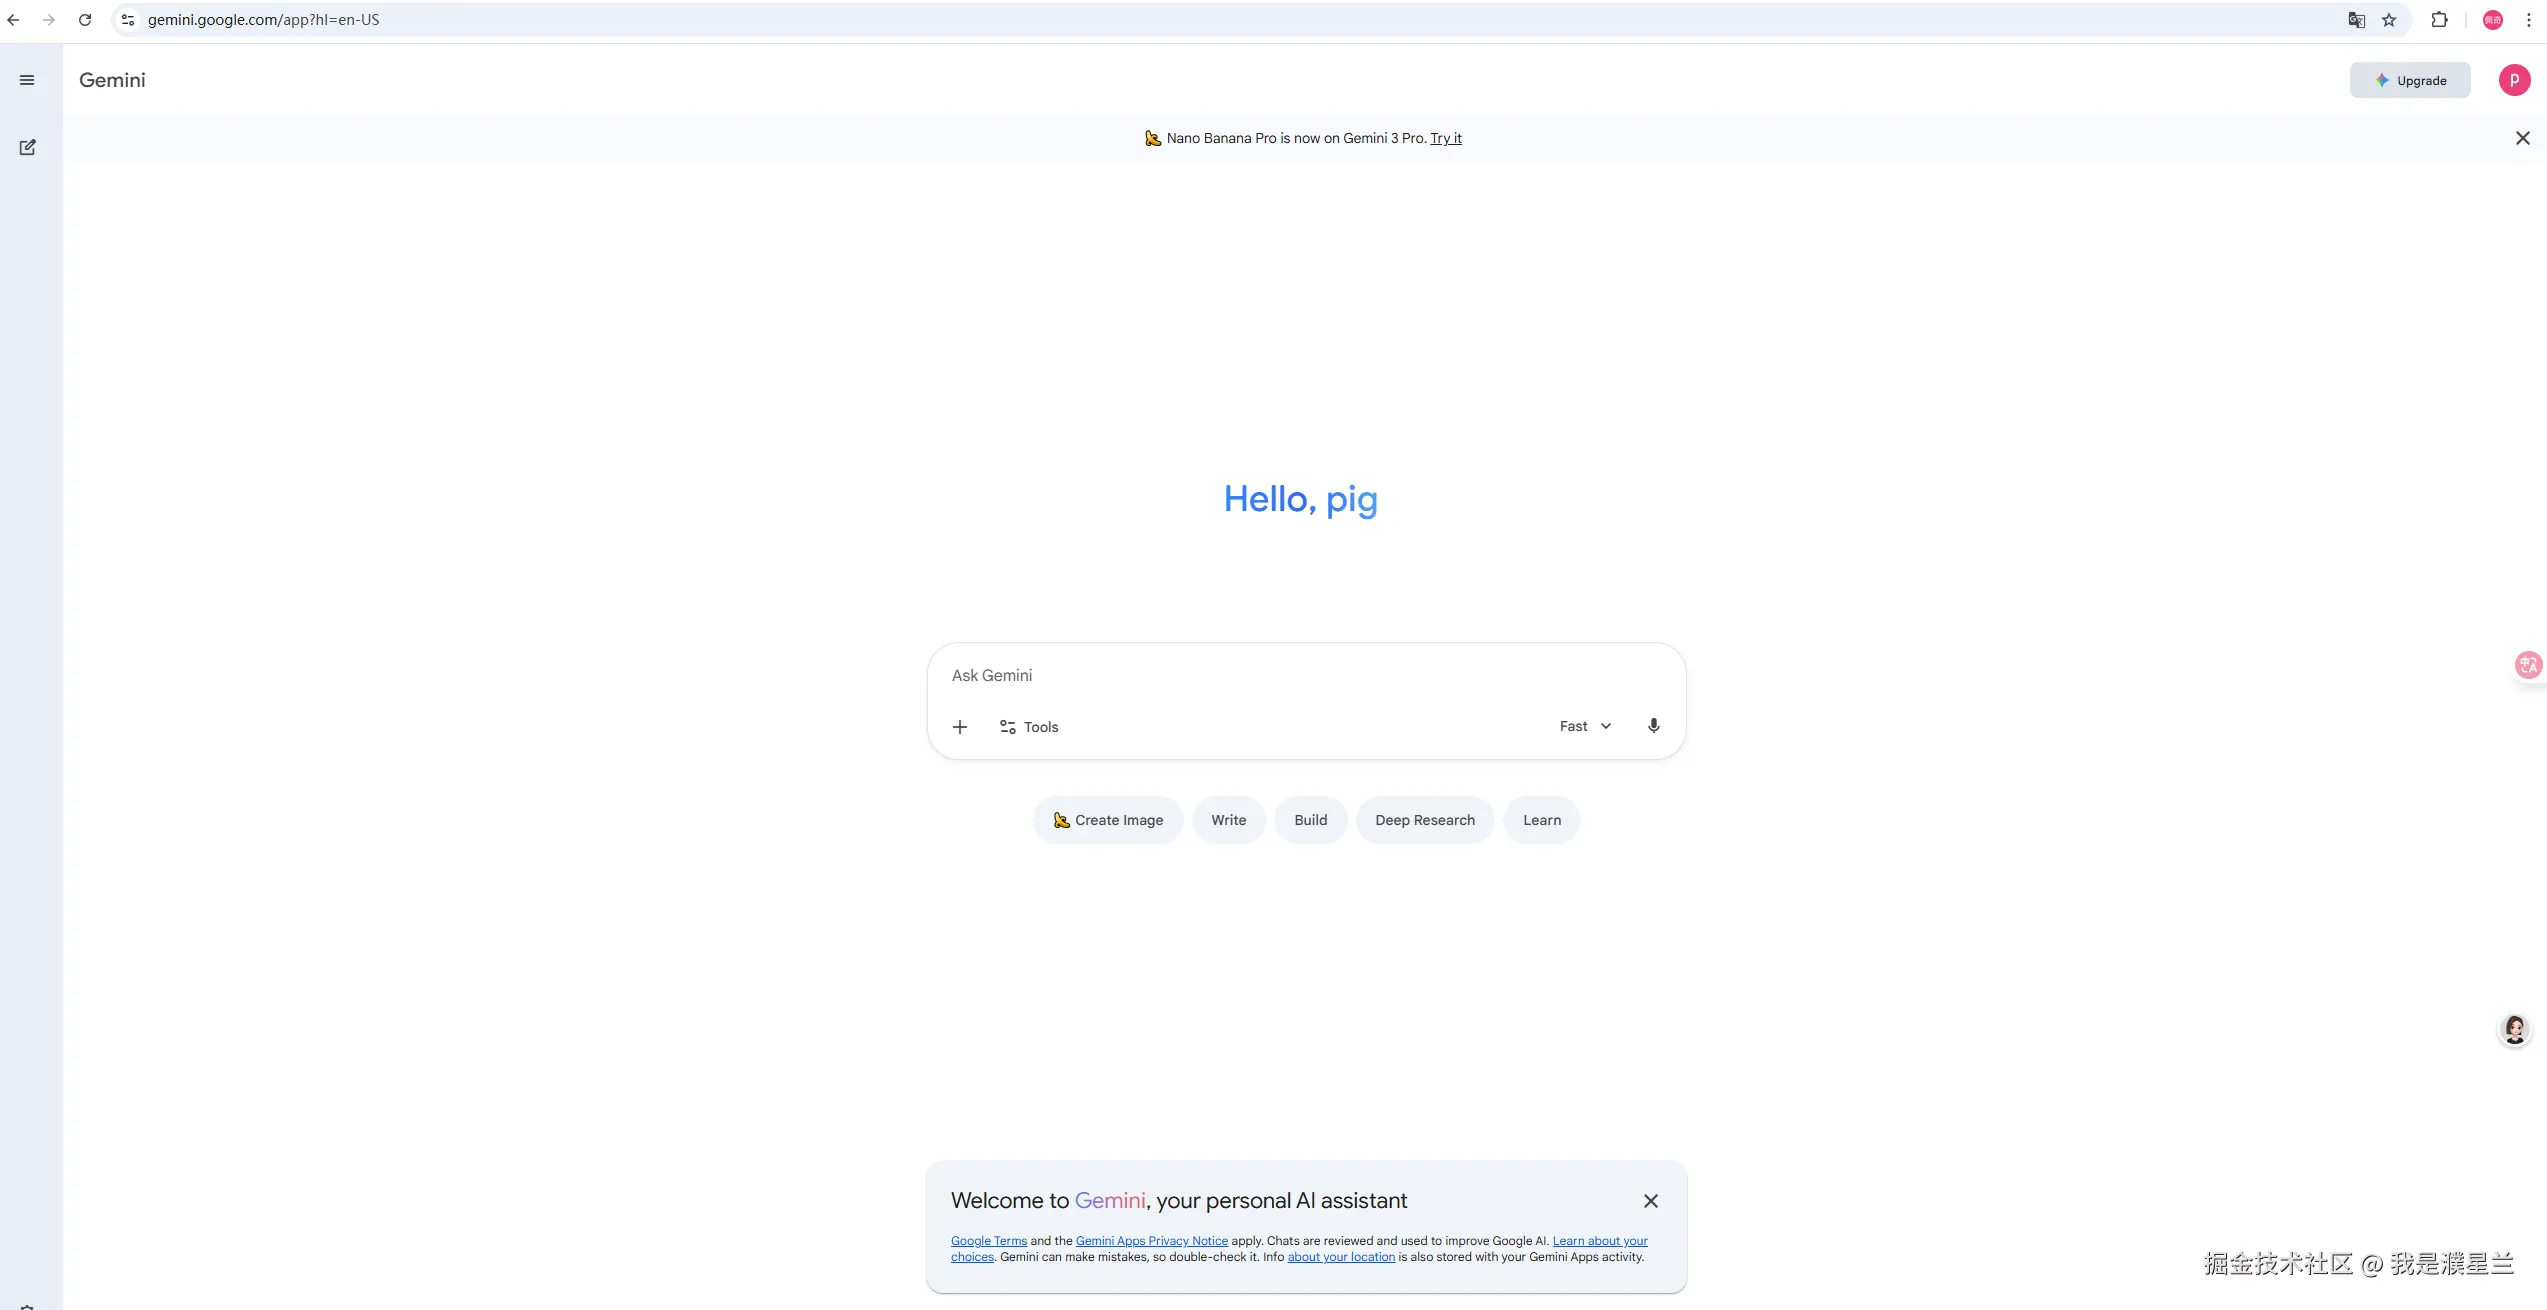Select the Create Image suggestion chip
The width and height of the screenshot is (2547, 1310).
point(1107,820)
